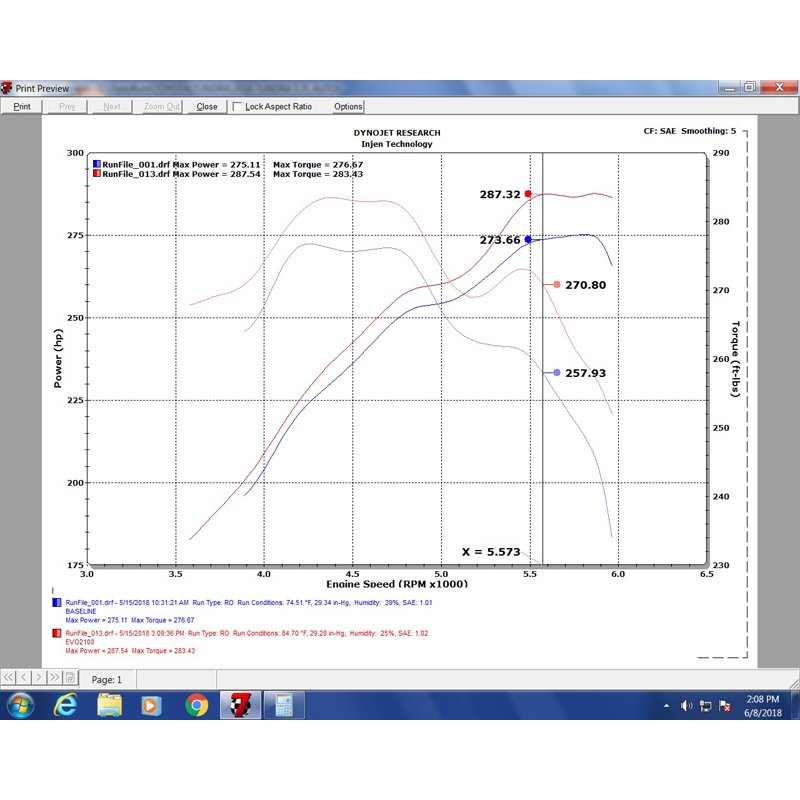
Task: Go to last page arrow icon
Action: click(55, 677)
